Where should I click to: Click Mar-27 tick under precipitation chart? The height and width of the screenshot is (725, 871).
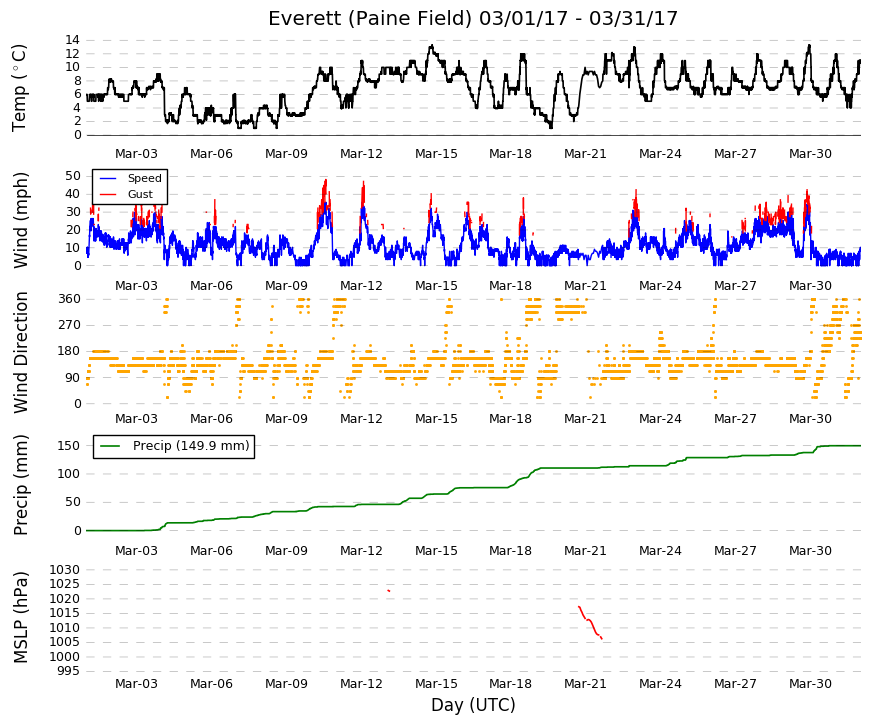coord(735,551)
